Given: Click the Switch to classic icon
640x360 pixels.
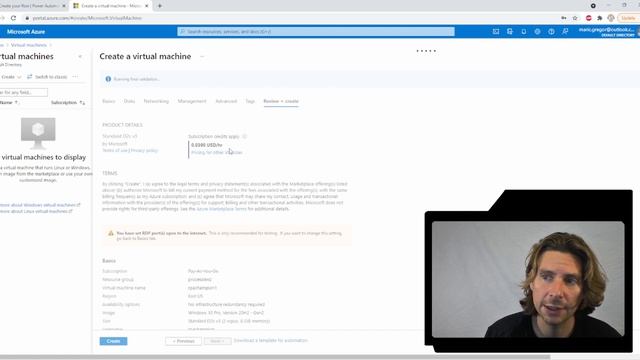Looking at the screenshot, I should point(29,77).
